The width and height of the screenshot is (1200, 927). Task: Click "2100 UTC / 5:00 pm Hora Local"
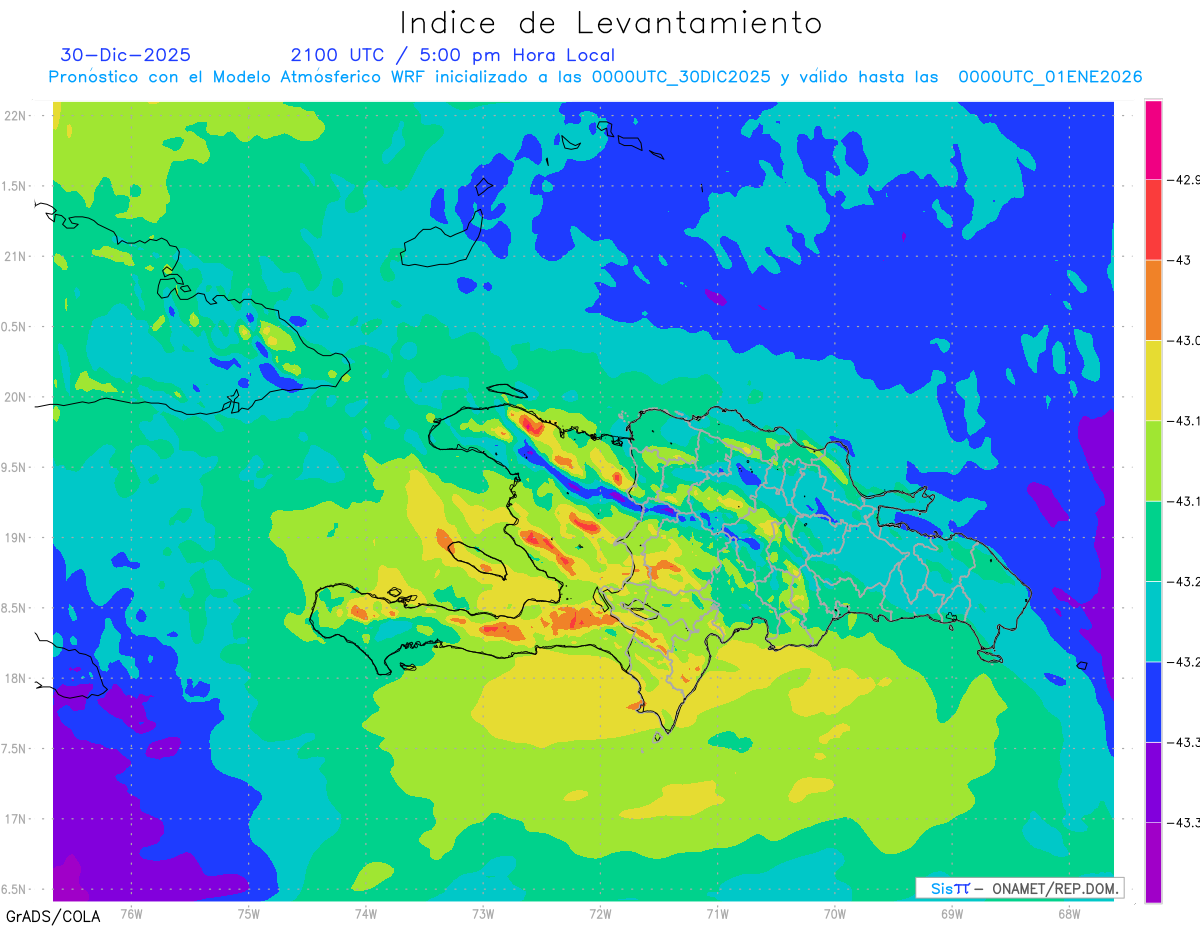(453, 56)
